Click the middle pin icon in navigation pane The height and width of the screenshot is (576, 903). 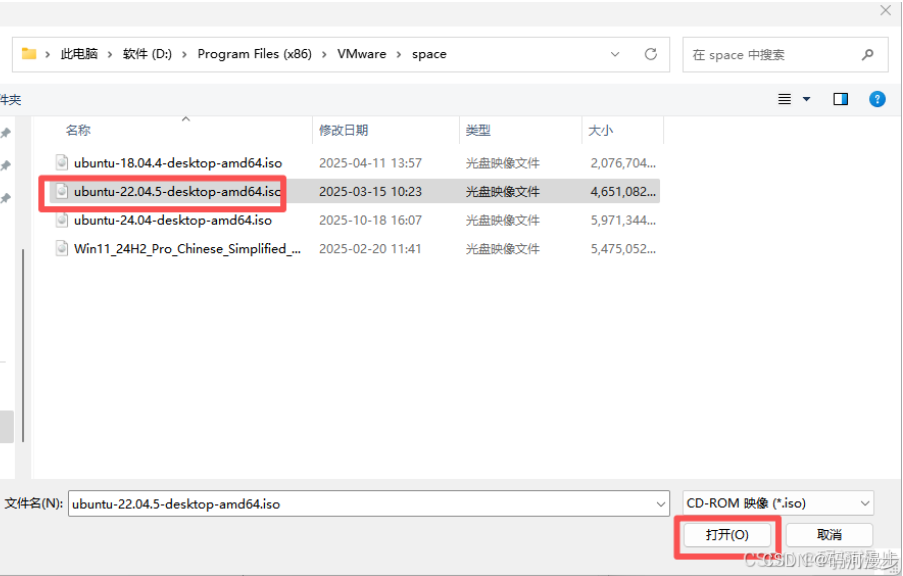point(5,166)
